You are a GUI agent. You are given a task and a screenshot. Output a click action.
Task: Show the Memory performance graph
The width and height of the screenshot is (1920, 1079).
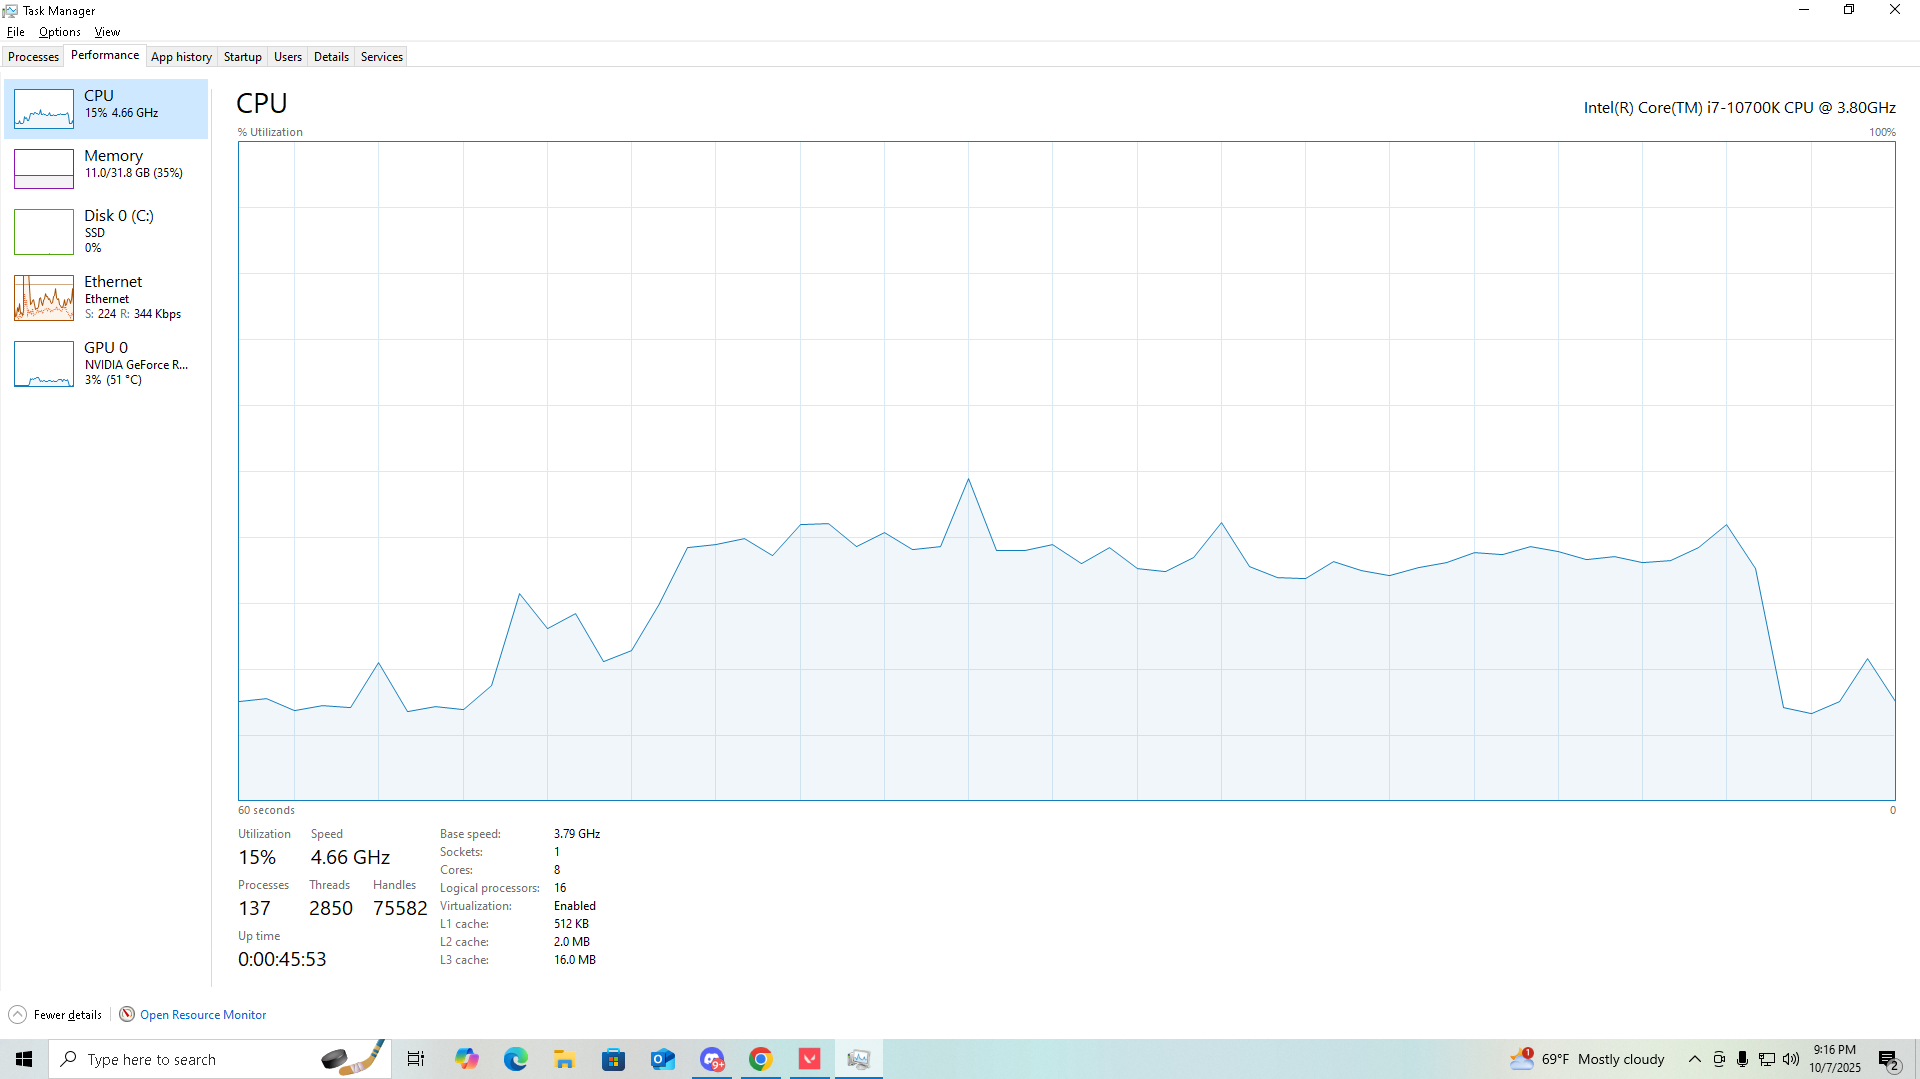pyautogui.click(x=106, y=168)
